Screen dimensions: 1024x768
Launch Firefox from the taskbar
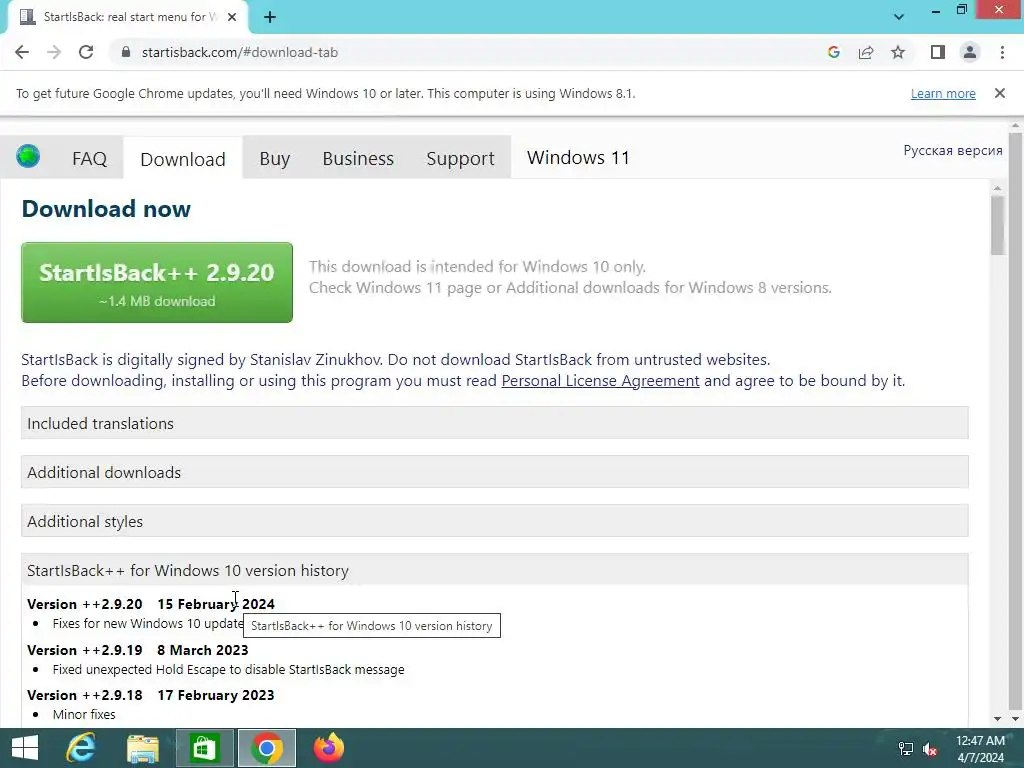click(x=328, y=748)
